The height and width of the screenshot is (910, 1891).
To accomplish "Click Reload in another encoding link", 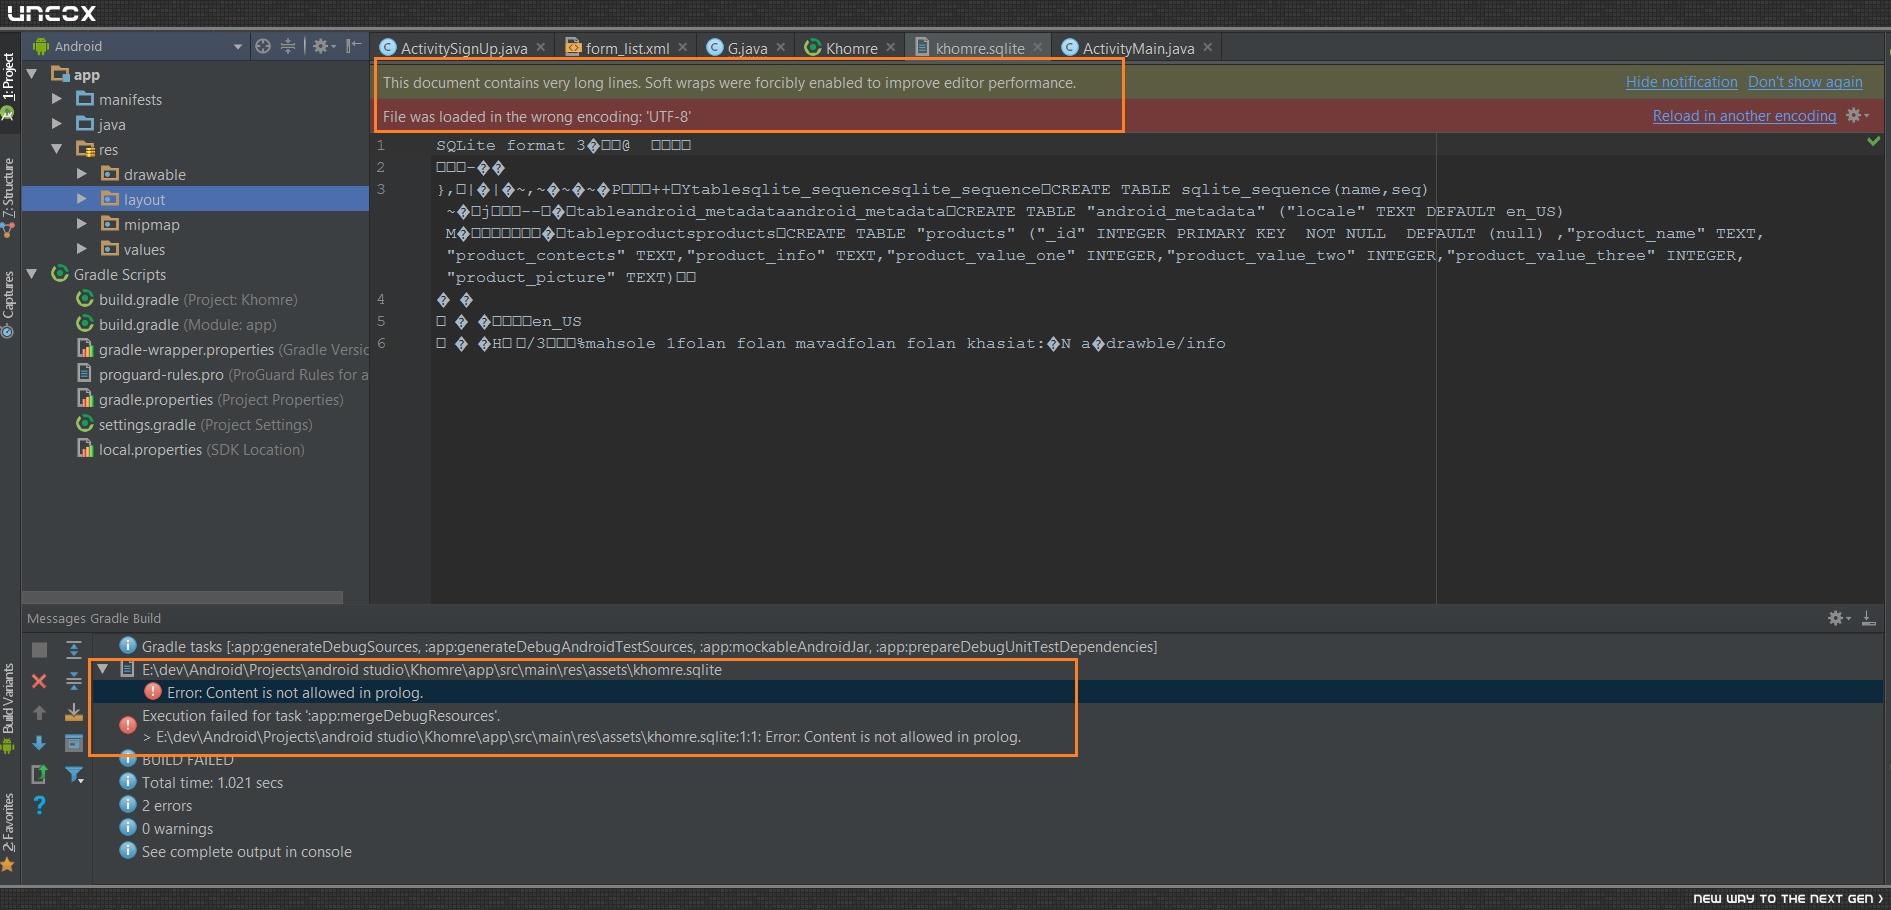I will pos(1744,116).
